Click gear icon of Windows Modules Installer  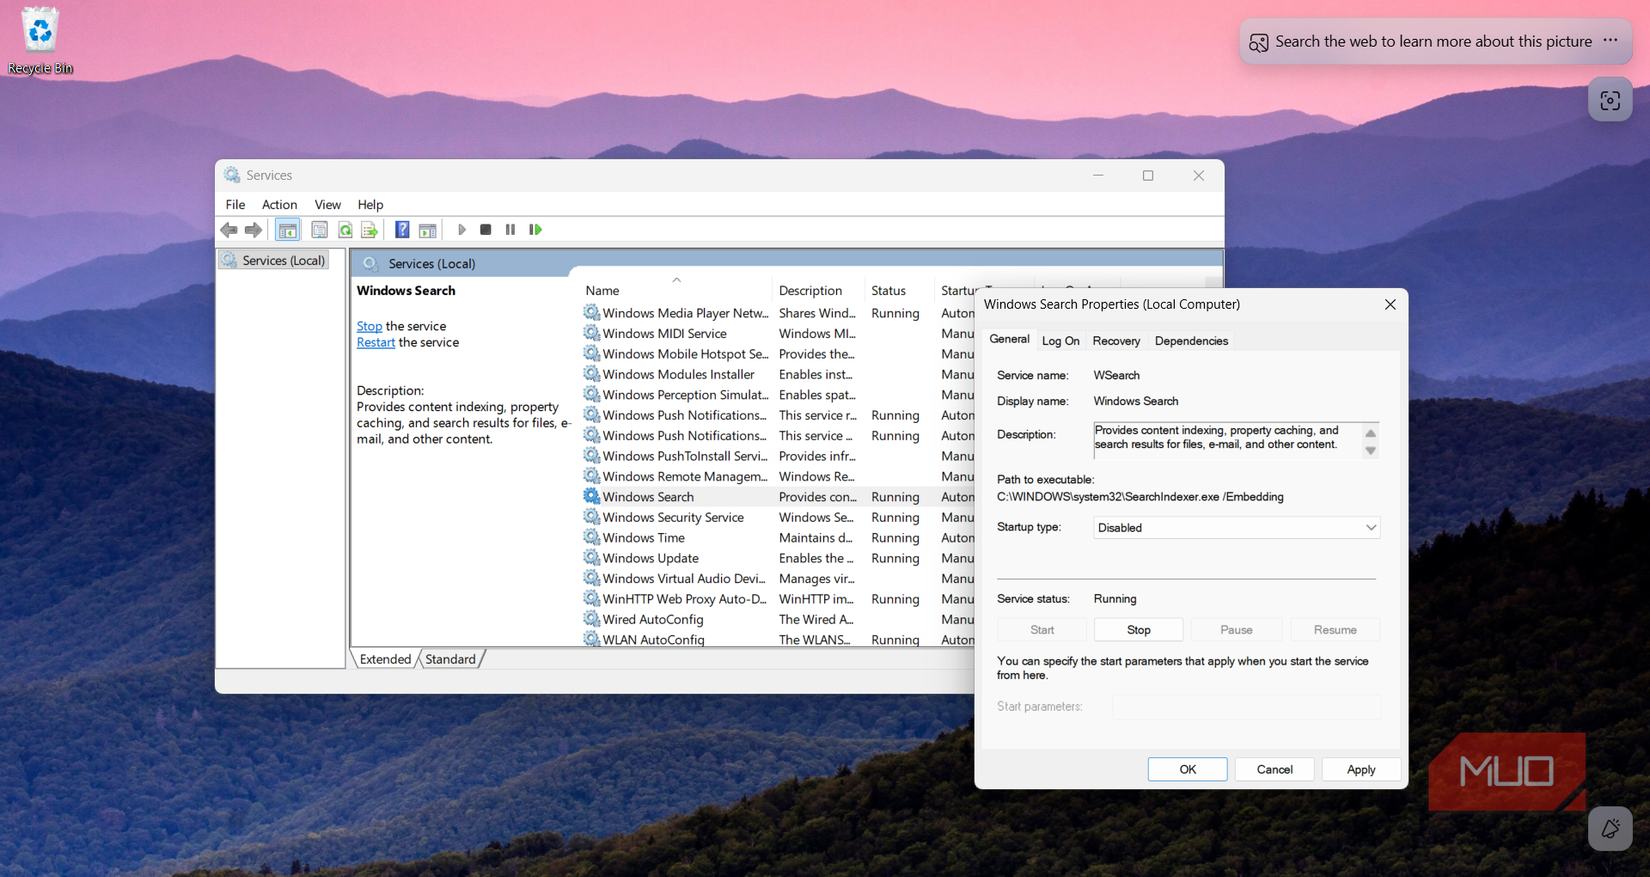592,374
